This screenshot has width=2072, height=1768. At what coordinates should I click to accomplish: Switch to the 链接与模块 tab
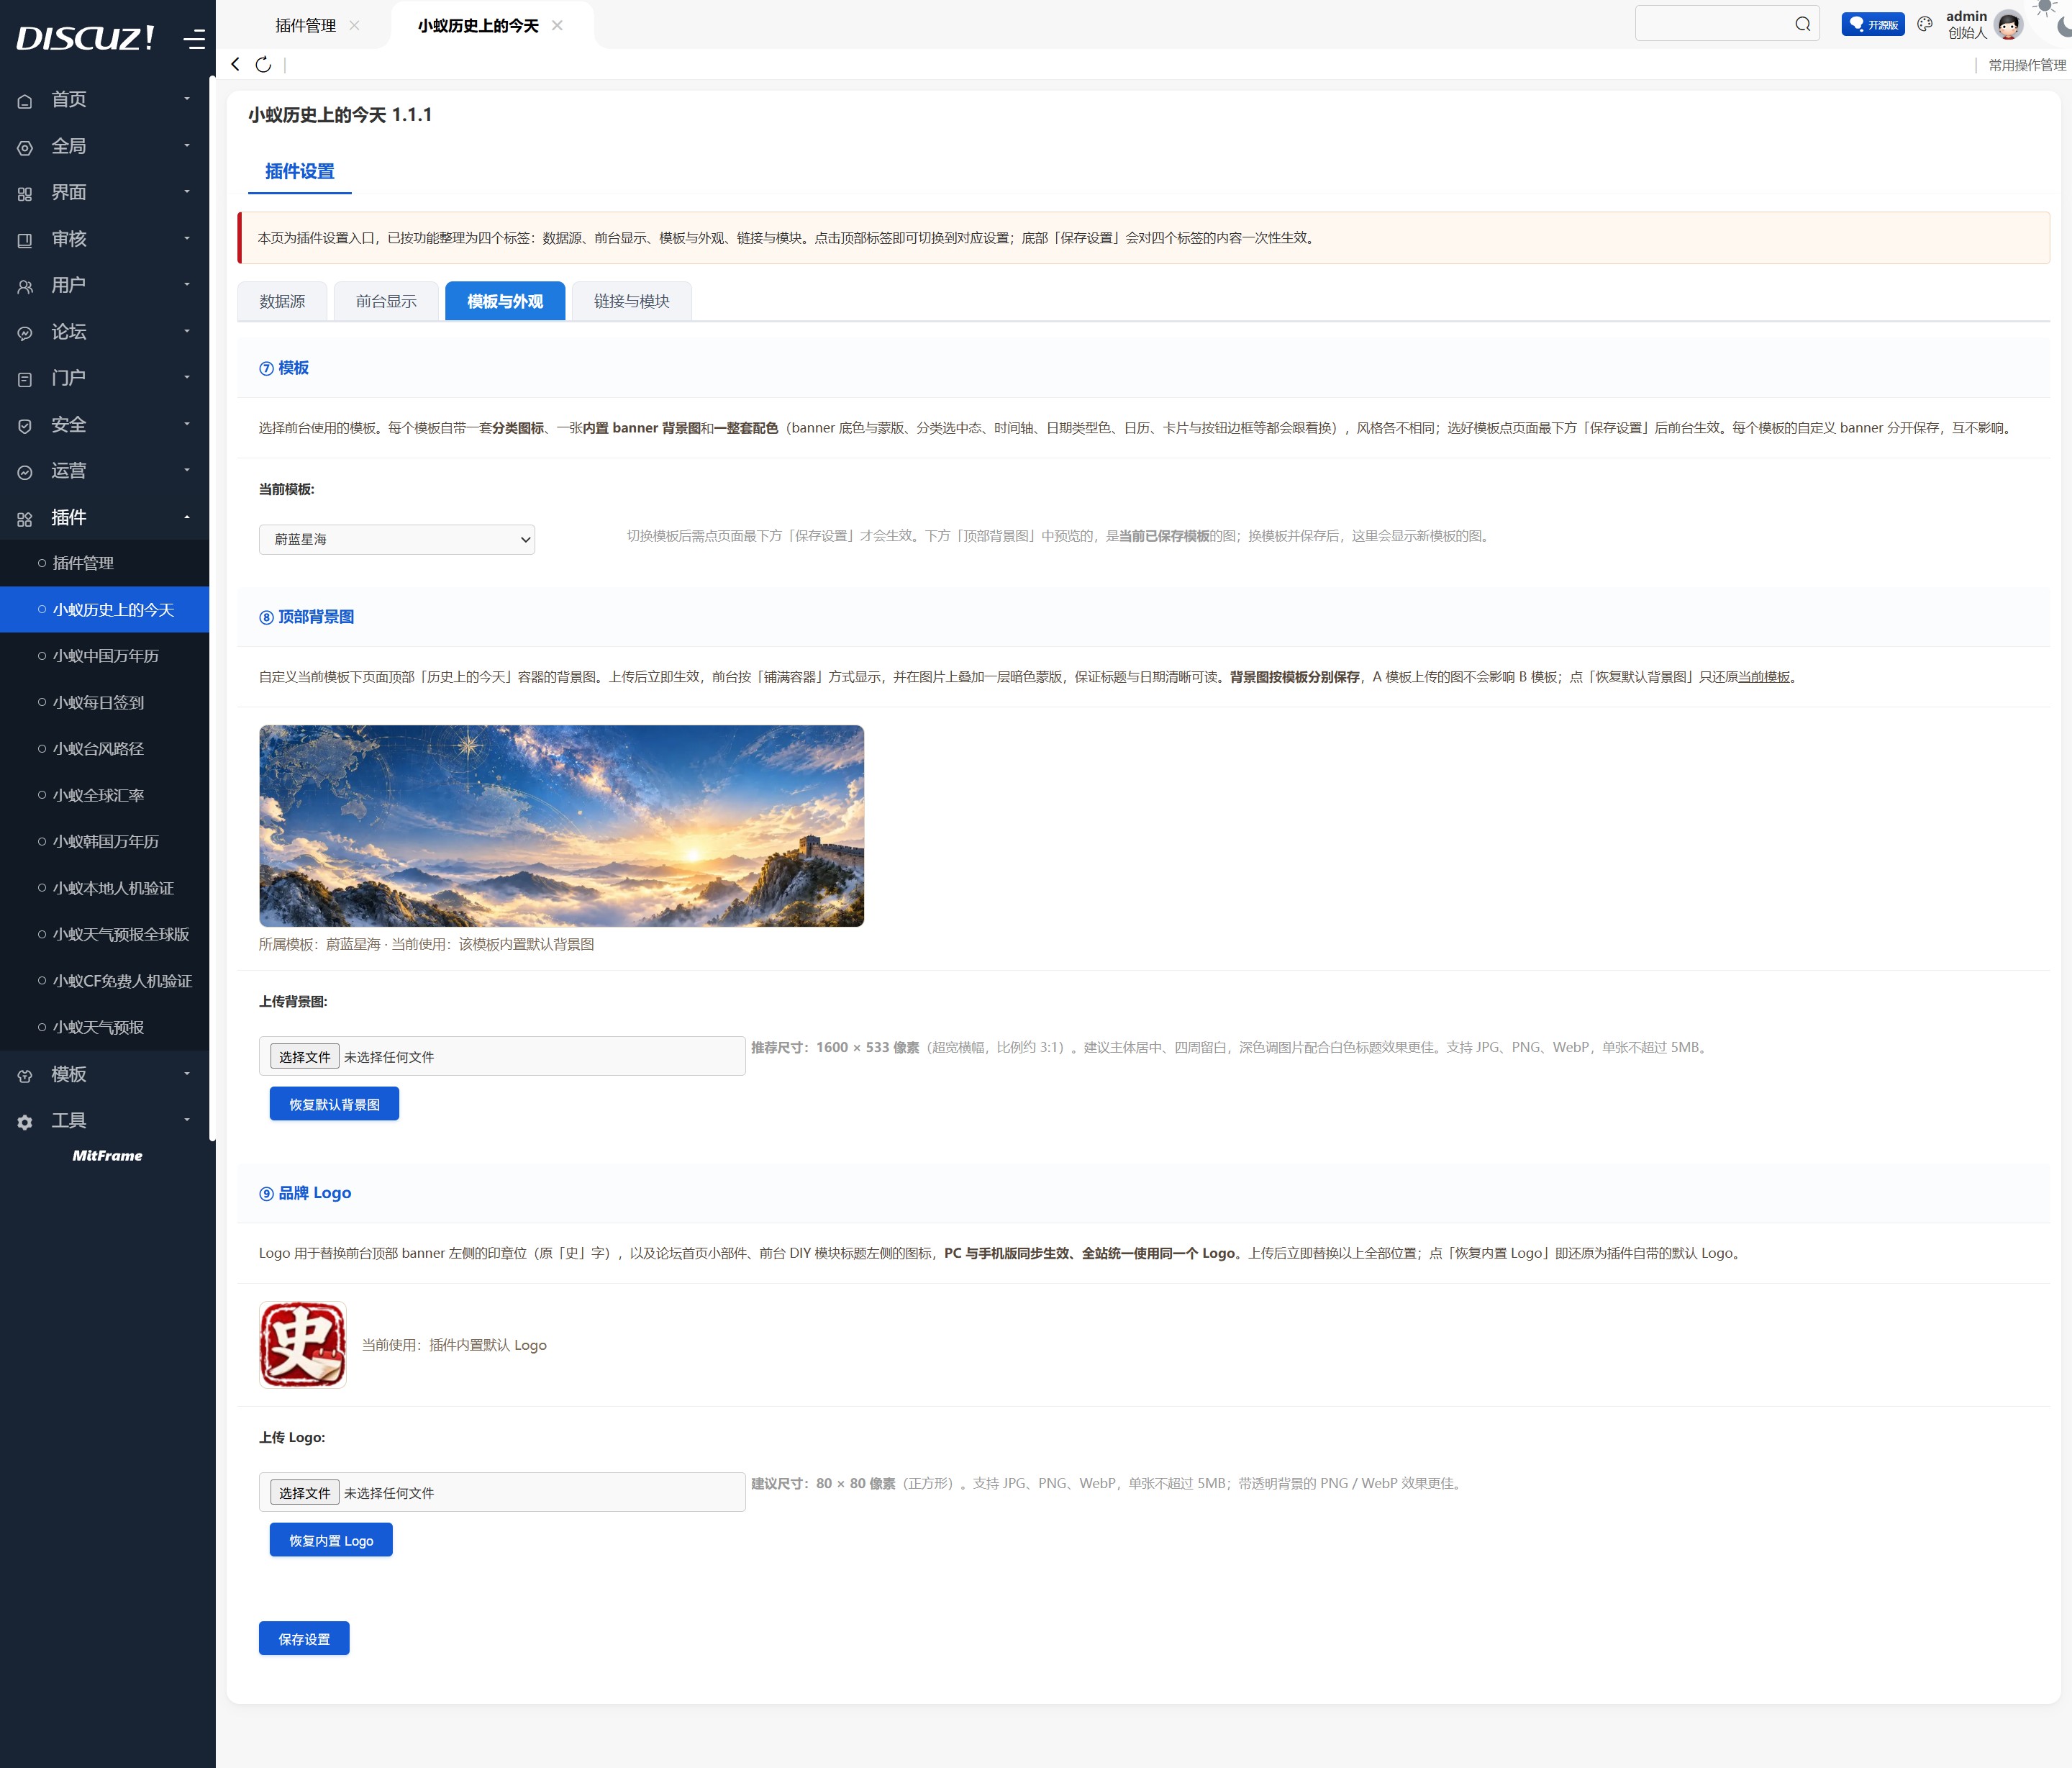click(631, 301)
